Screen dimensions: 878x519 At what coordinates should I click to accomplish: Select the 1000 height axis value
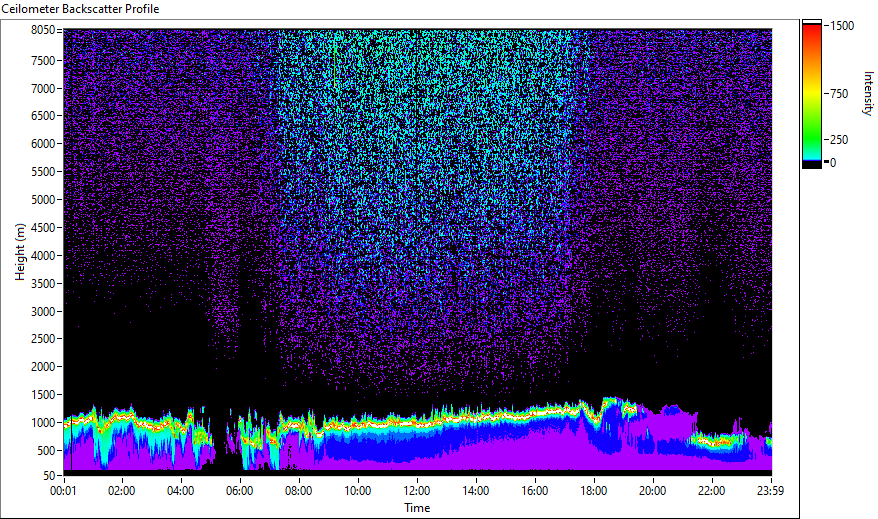tap(43, 423)
